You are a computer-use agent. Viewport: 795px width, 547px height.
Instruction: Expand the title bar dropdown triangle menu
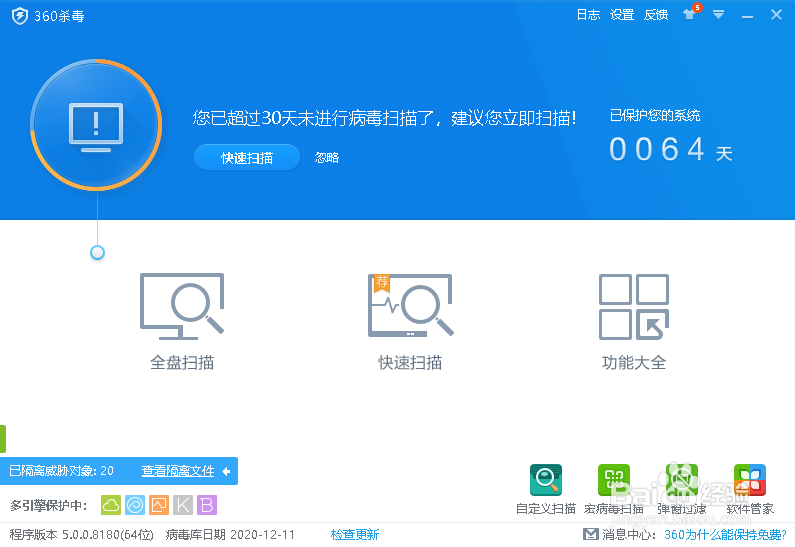pos(718,15)
